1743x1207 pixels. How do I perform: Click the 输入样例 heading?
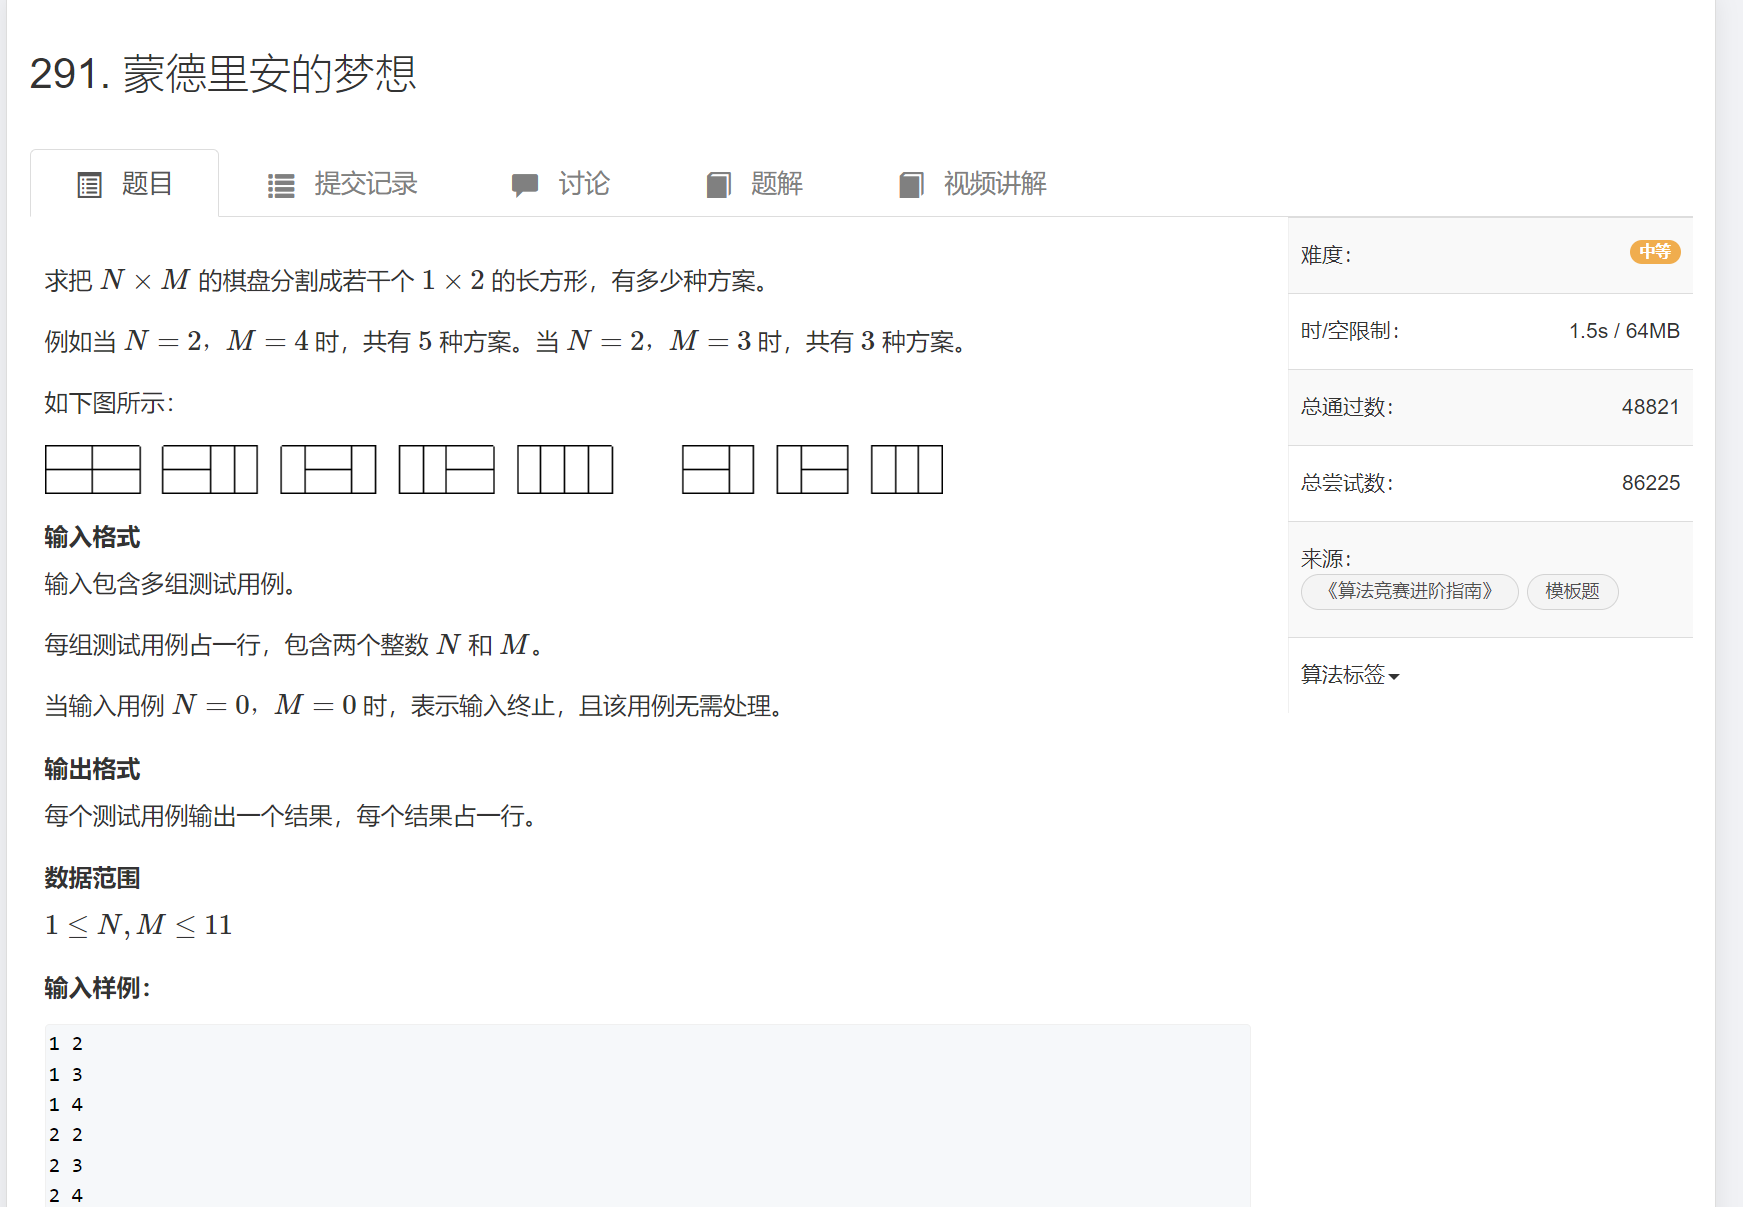click(97, 989)
